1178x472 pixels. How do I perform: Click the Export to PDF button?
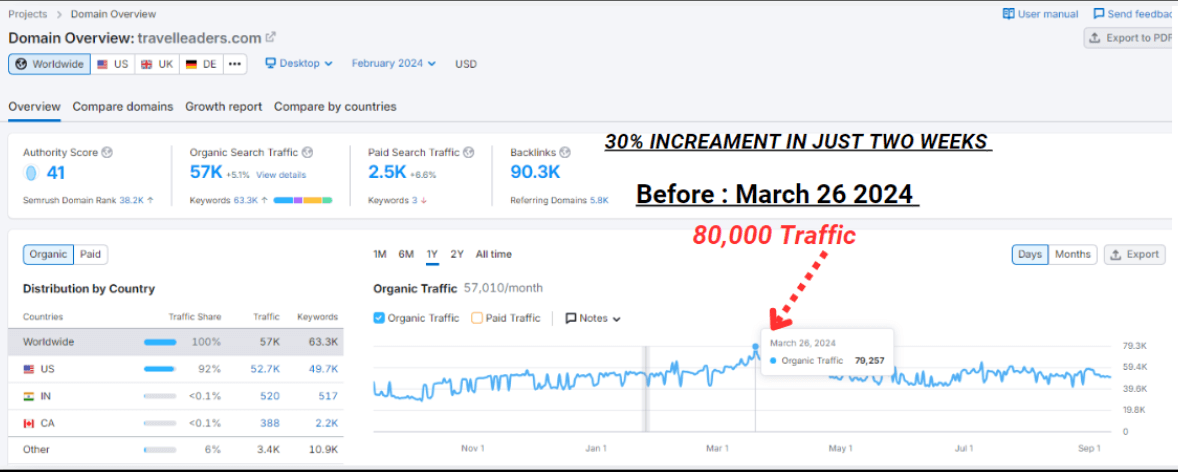[x=1130, y=38]
